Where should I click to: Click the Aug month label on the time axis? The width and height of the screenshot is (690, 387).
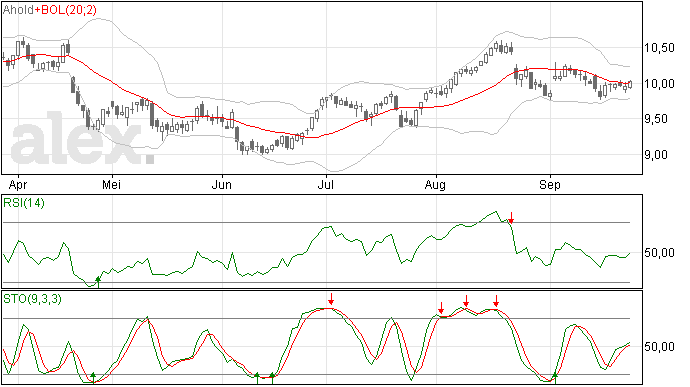coord(435,185)
